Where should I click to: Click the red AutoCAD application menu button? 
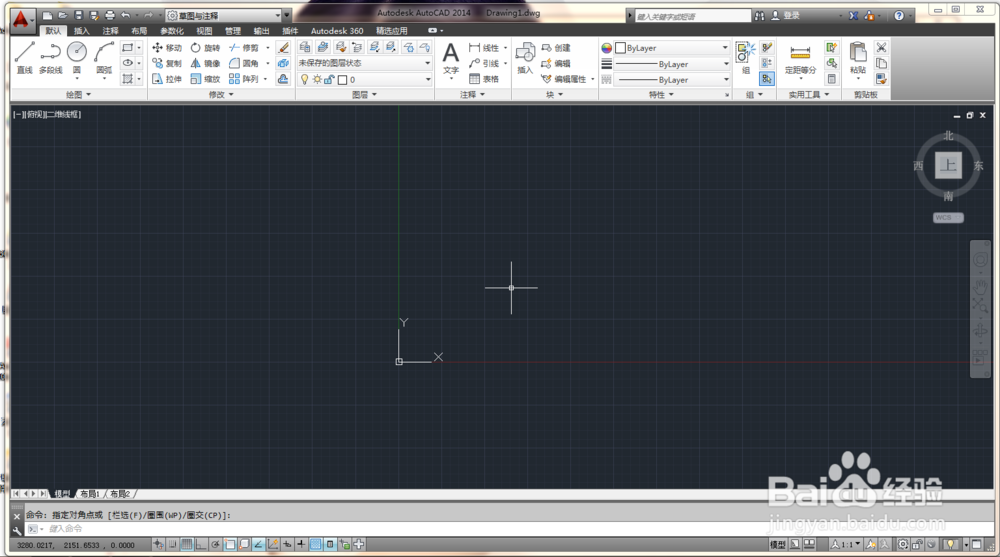click(21, 19)
